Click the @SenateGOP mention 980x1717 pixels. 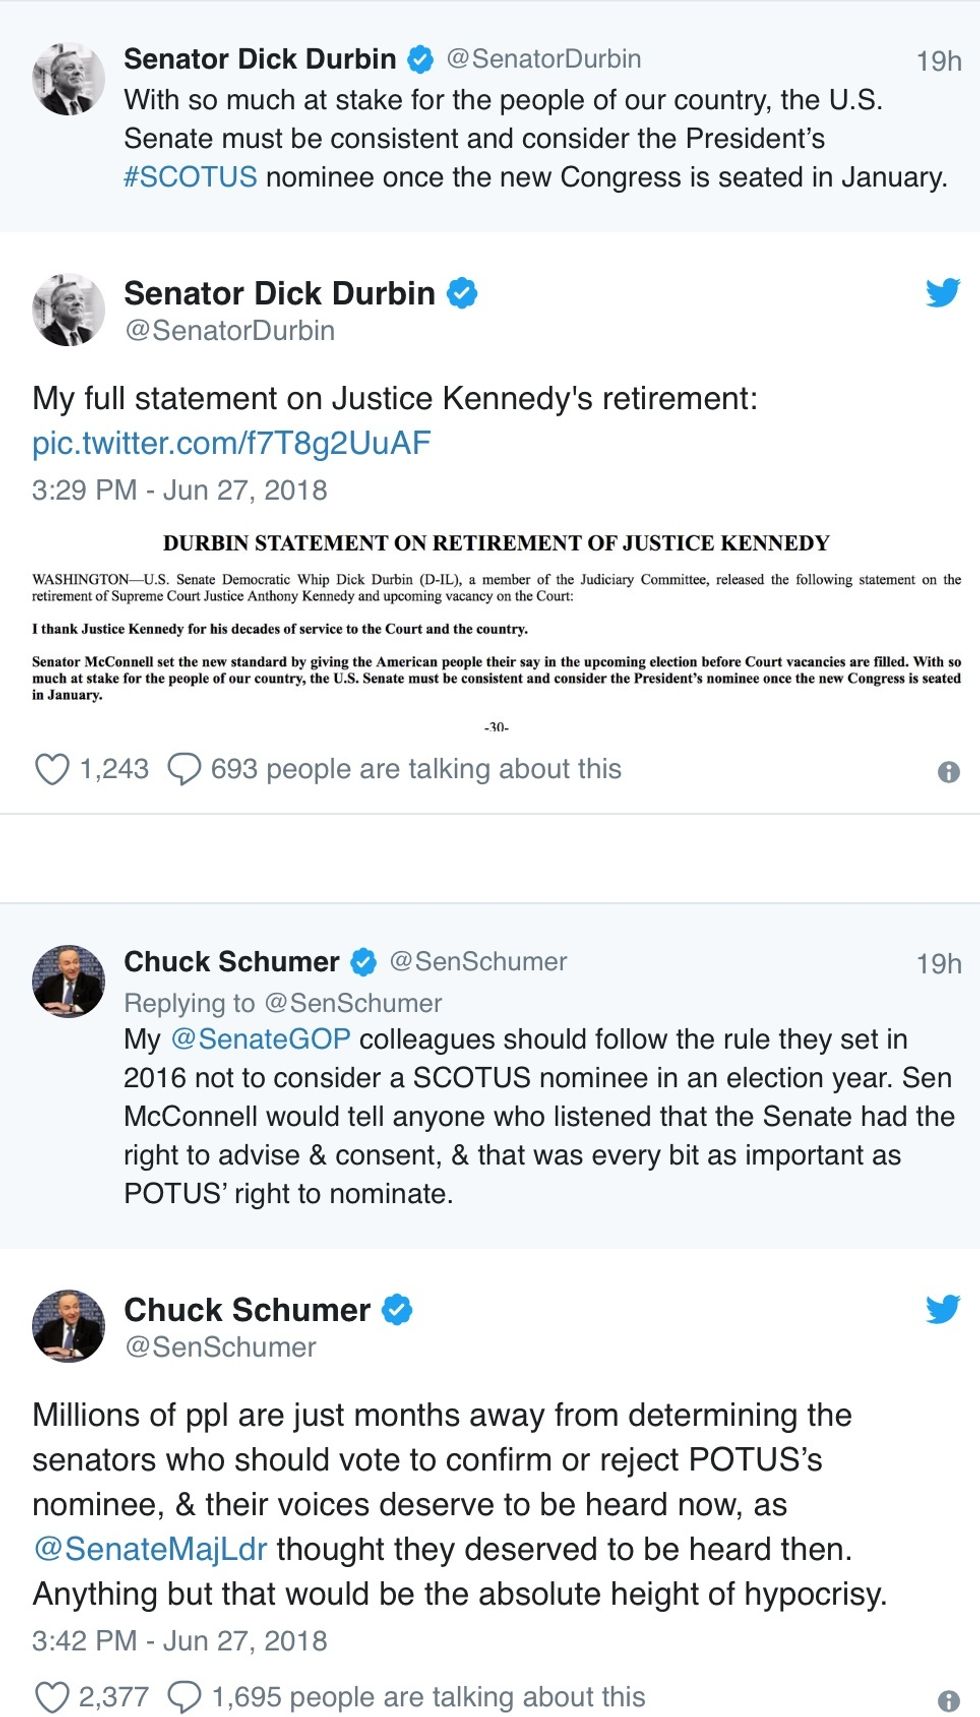click(260, 1039)
